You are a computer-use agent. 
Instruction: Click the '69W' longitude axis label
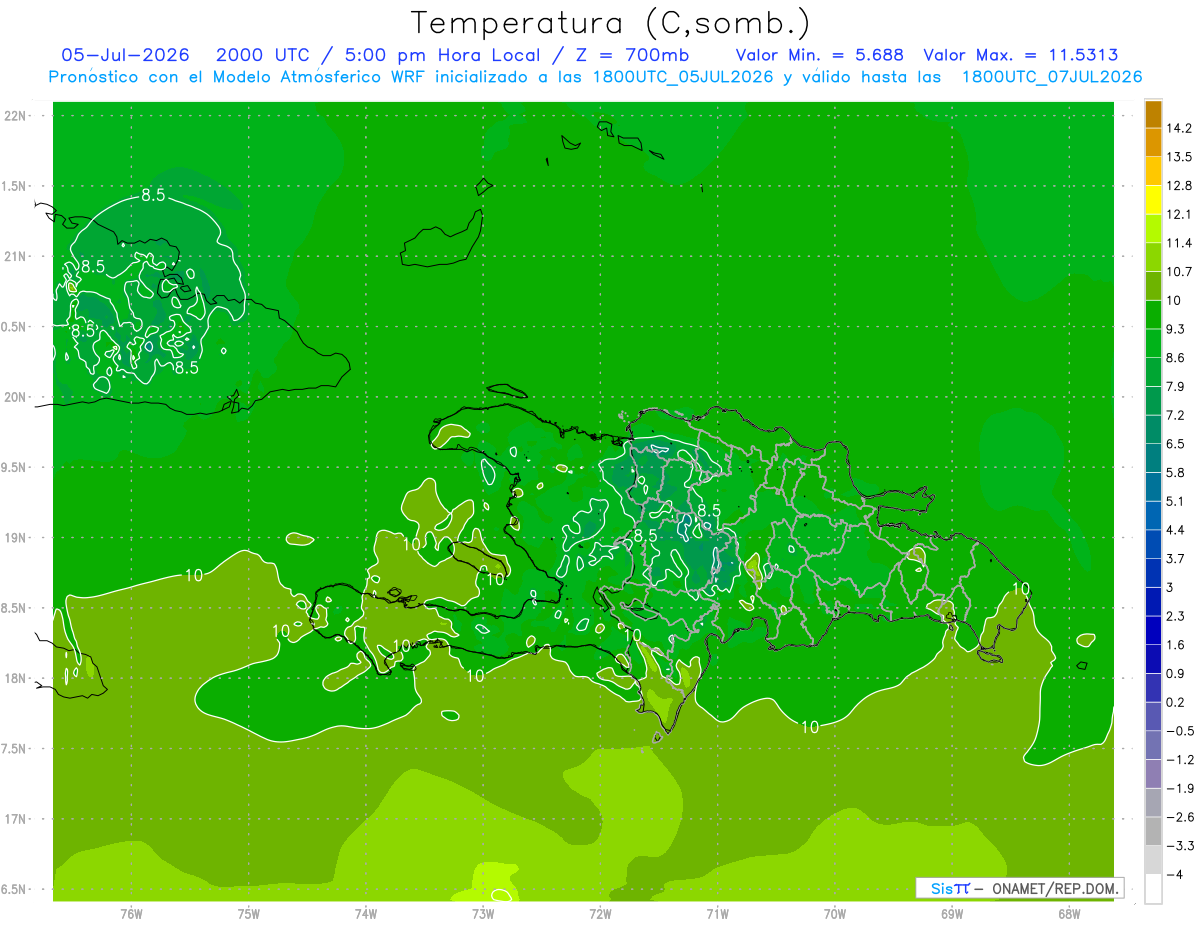click(952, 913)
